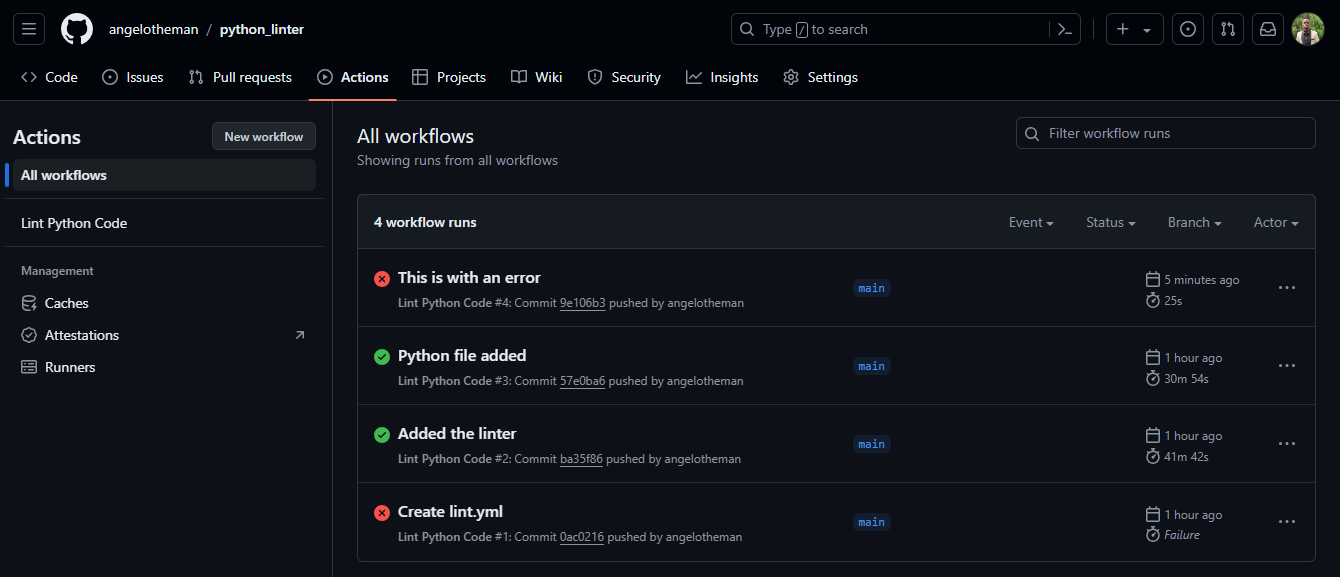Open the command palette terminal icon
1340x577 pixels.
tap(1064, 28)
